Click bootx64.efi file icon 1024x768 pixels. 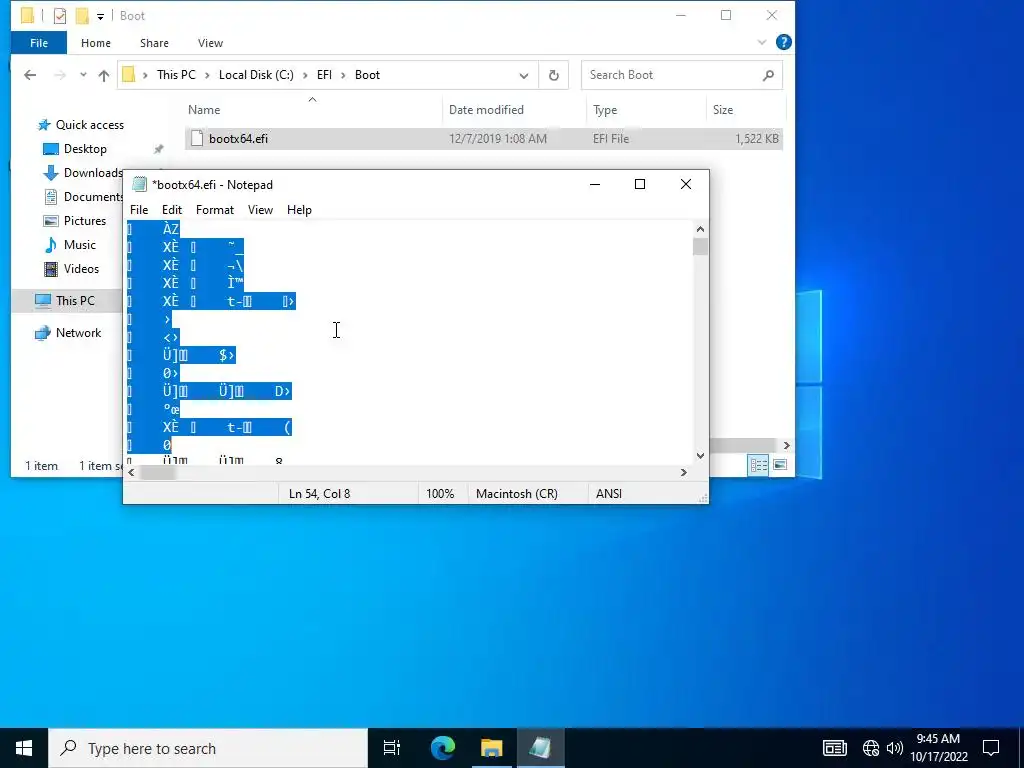point(197,138)
